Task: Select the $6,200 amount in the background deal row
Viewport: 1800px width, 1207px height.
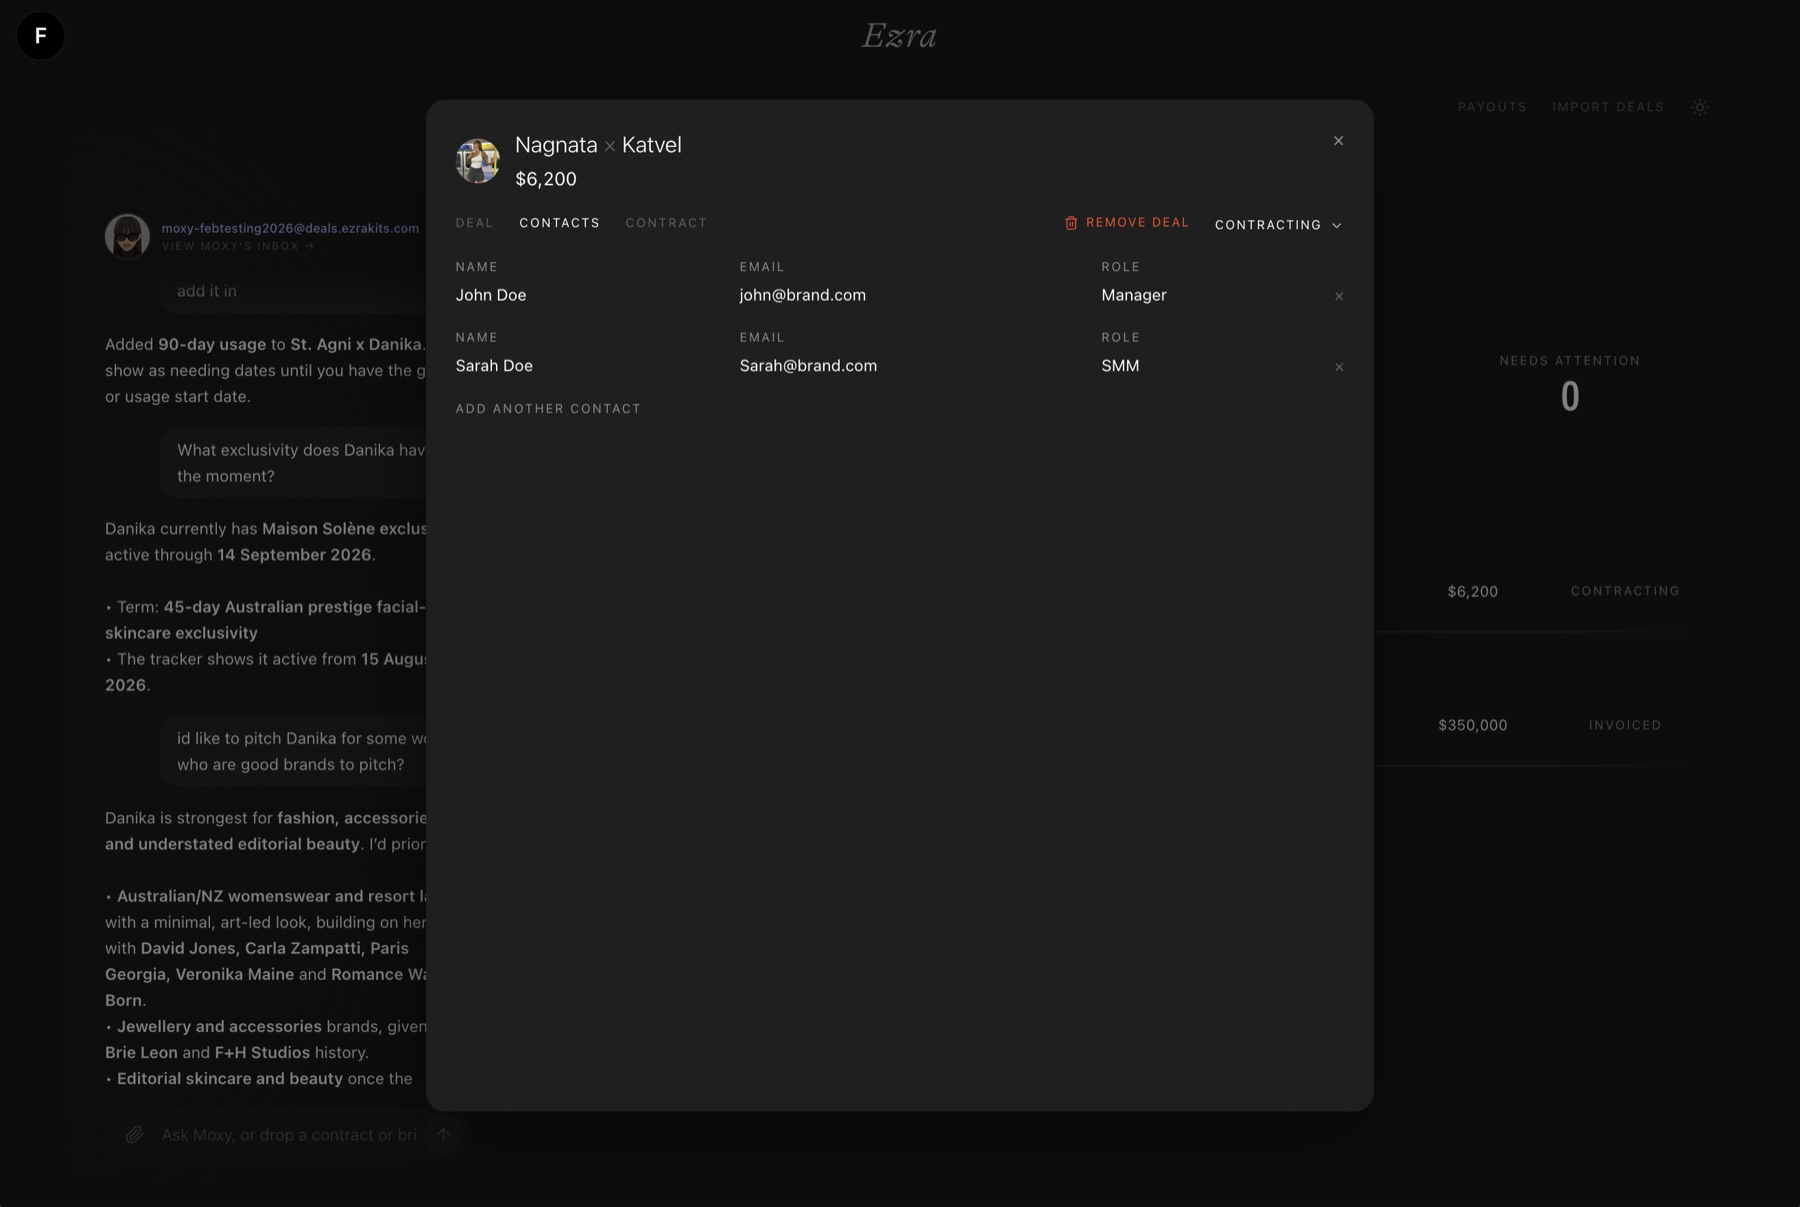Action: click(1472, 591)
